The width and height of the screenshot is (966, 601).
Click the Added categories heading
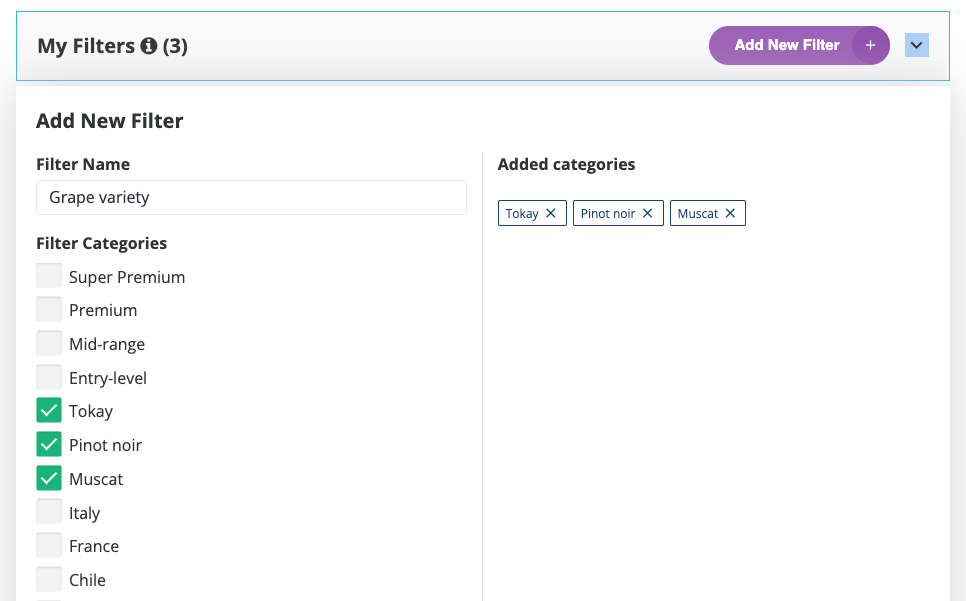[x=566, y=164]
